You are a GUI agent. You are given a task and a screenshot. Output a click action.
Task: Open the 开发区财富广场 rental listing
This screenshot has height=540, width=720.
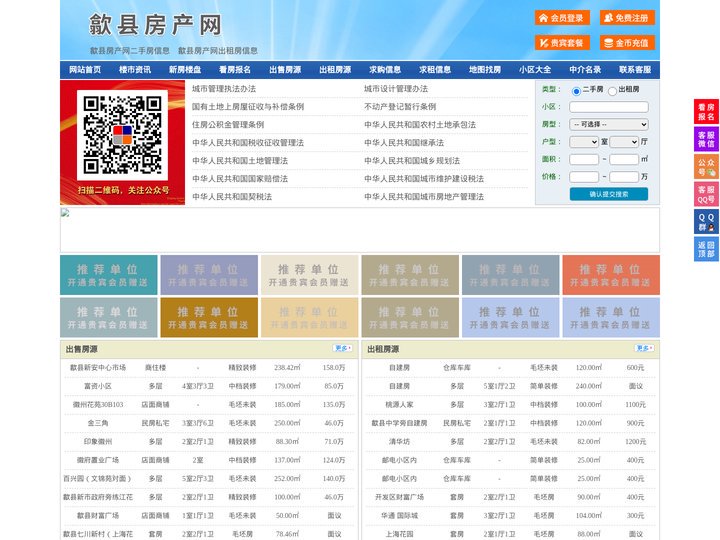click(399, 497)
